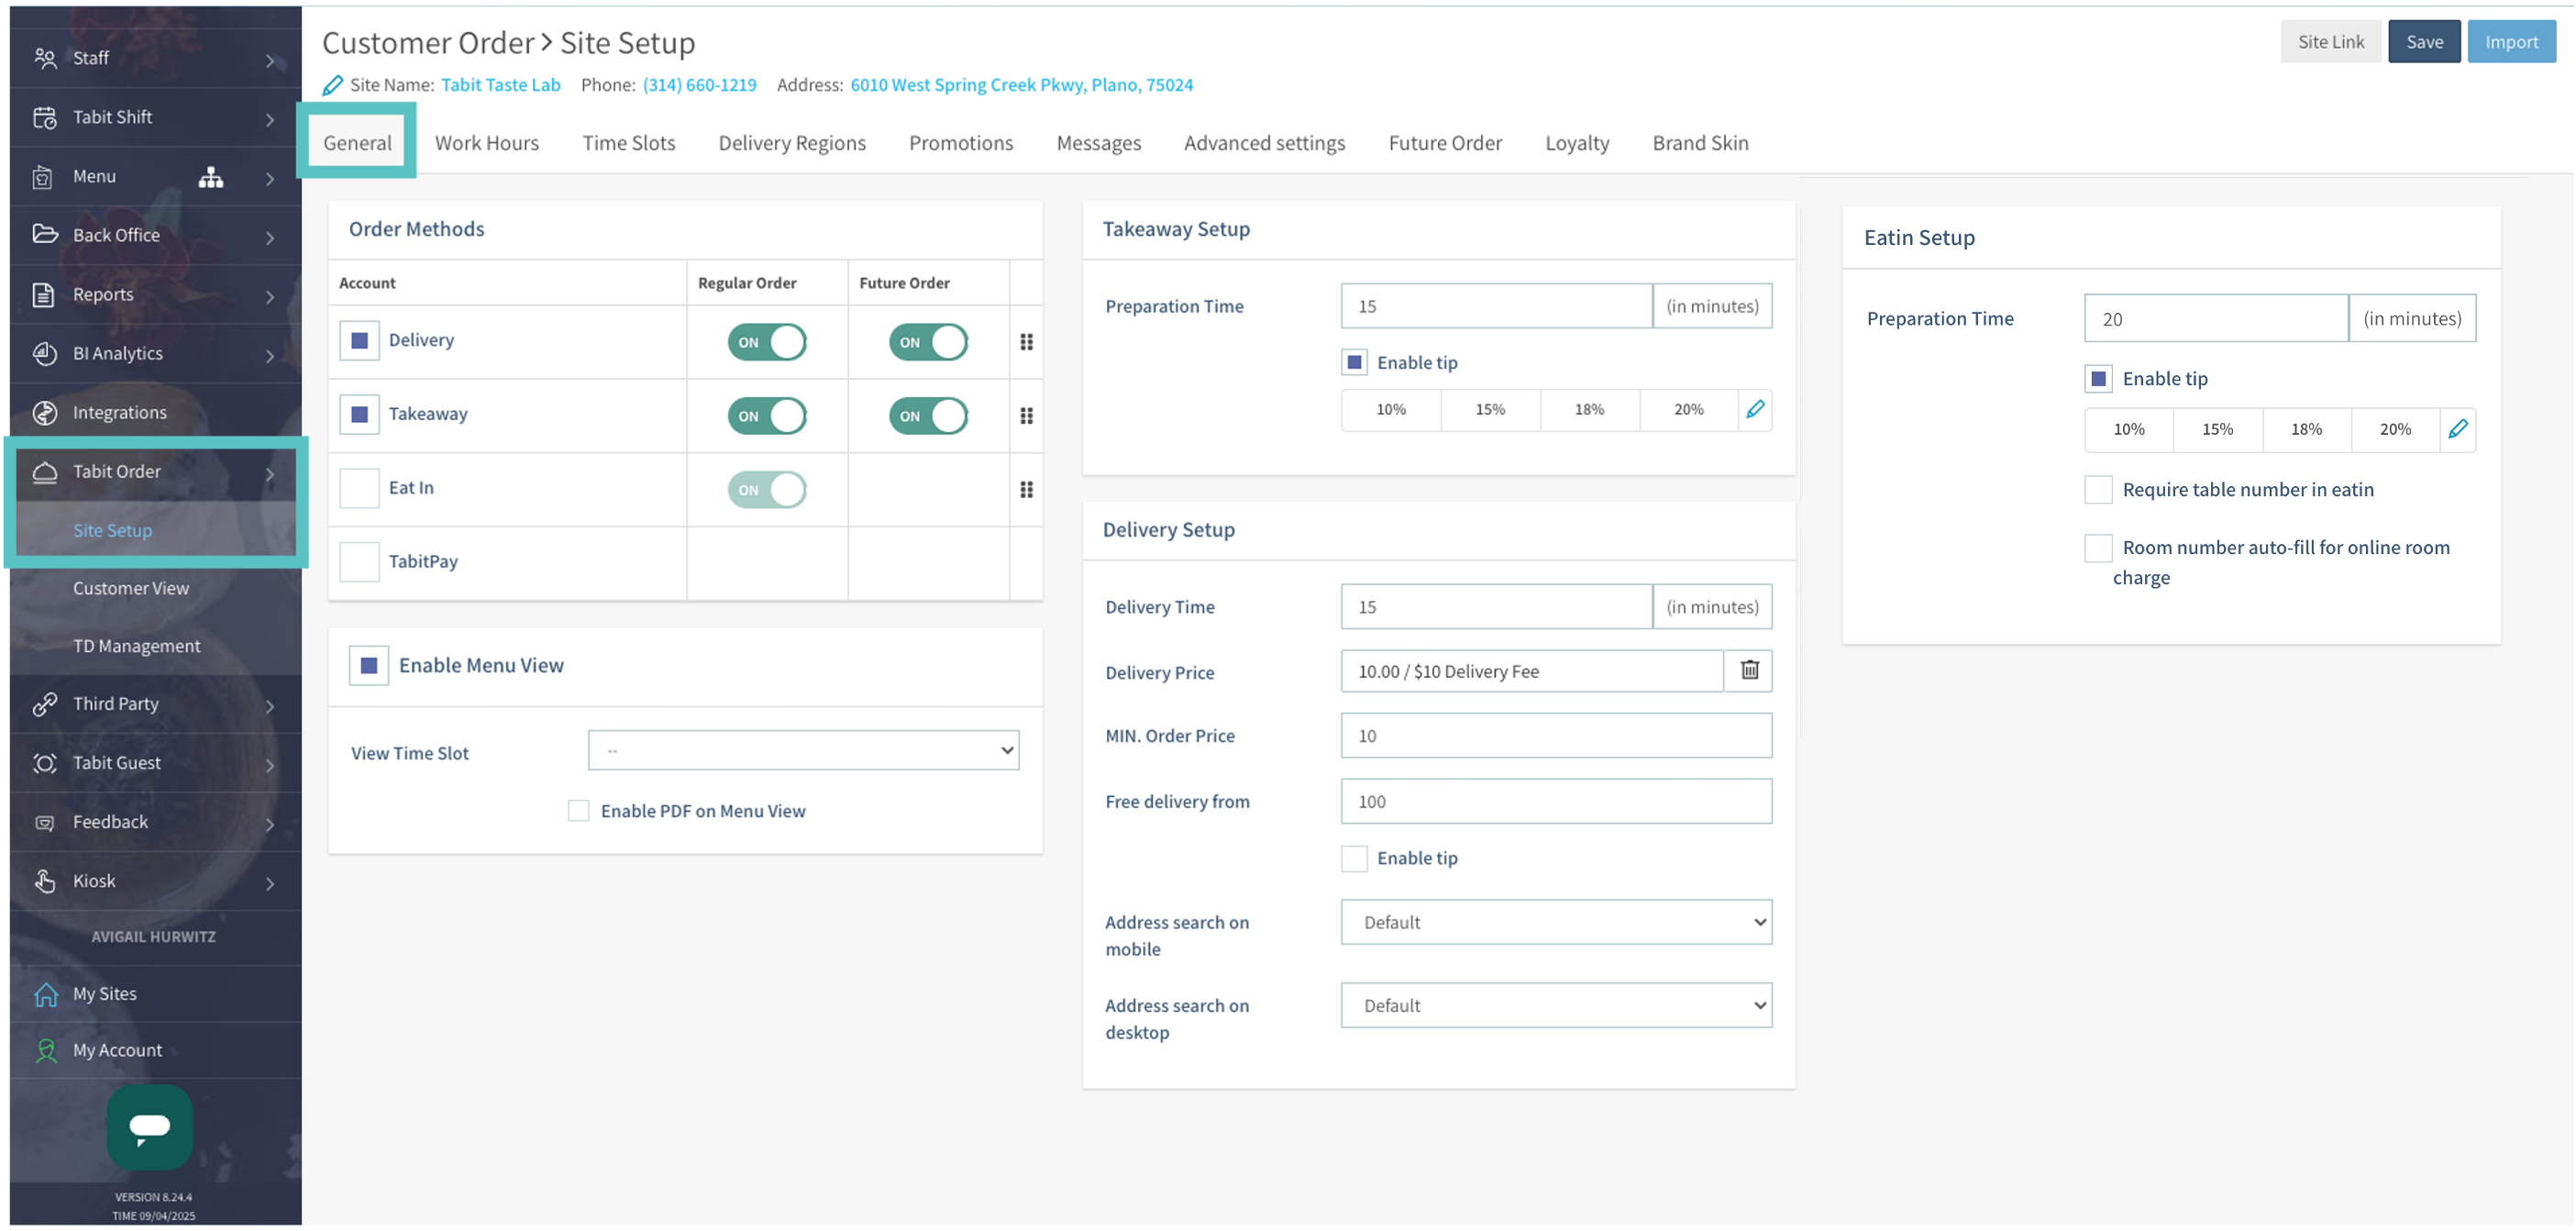Click the hierarchy icon next to Menu
Image resolution: width=2576 pixels, height=1231 pixels.
pos(210,177)
